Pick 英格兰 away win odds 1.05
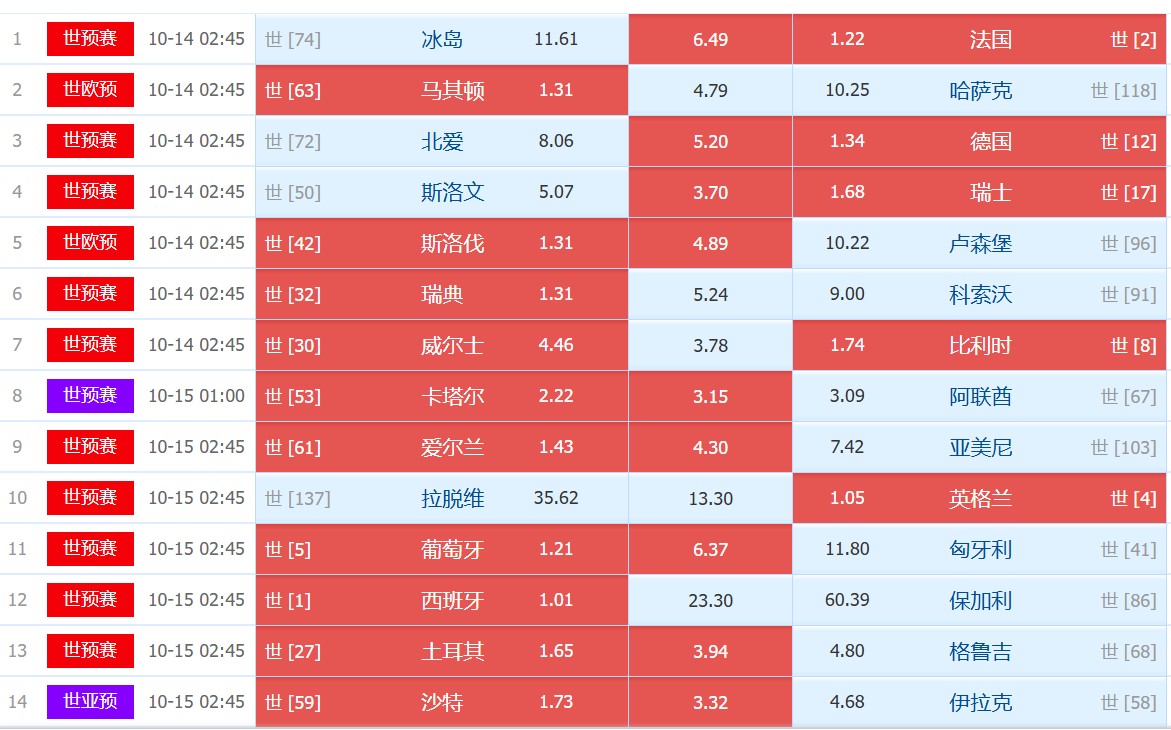This screenshot has height=730, width=1171. tap(847, 498)
